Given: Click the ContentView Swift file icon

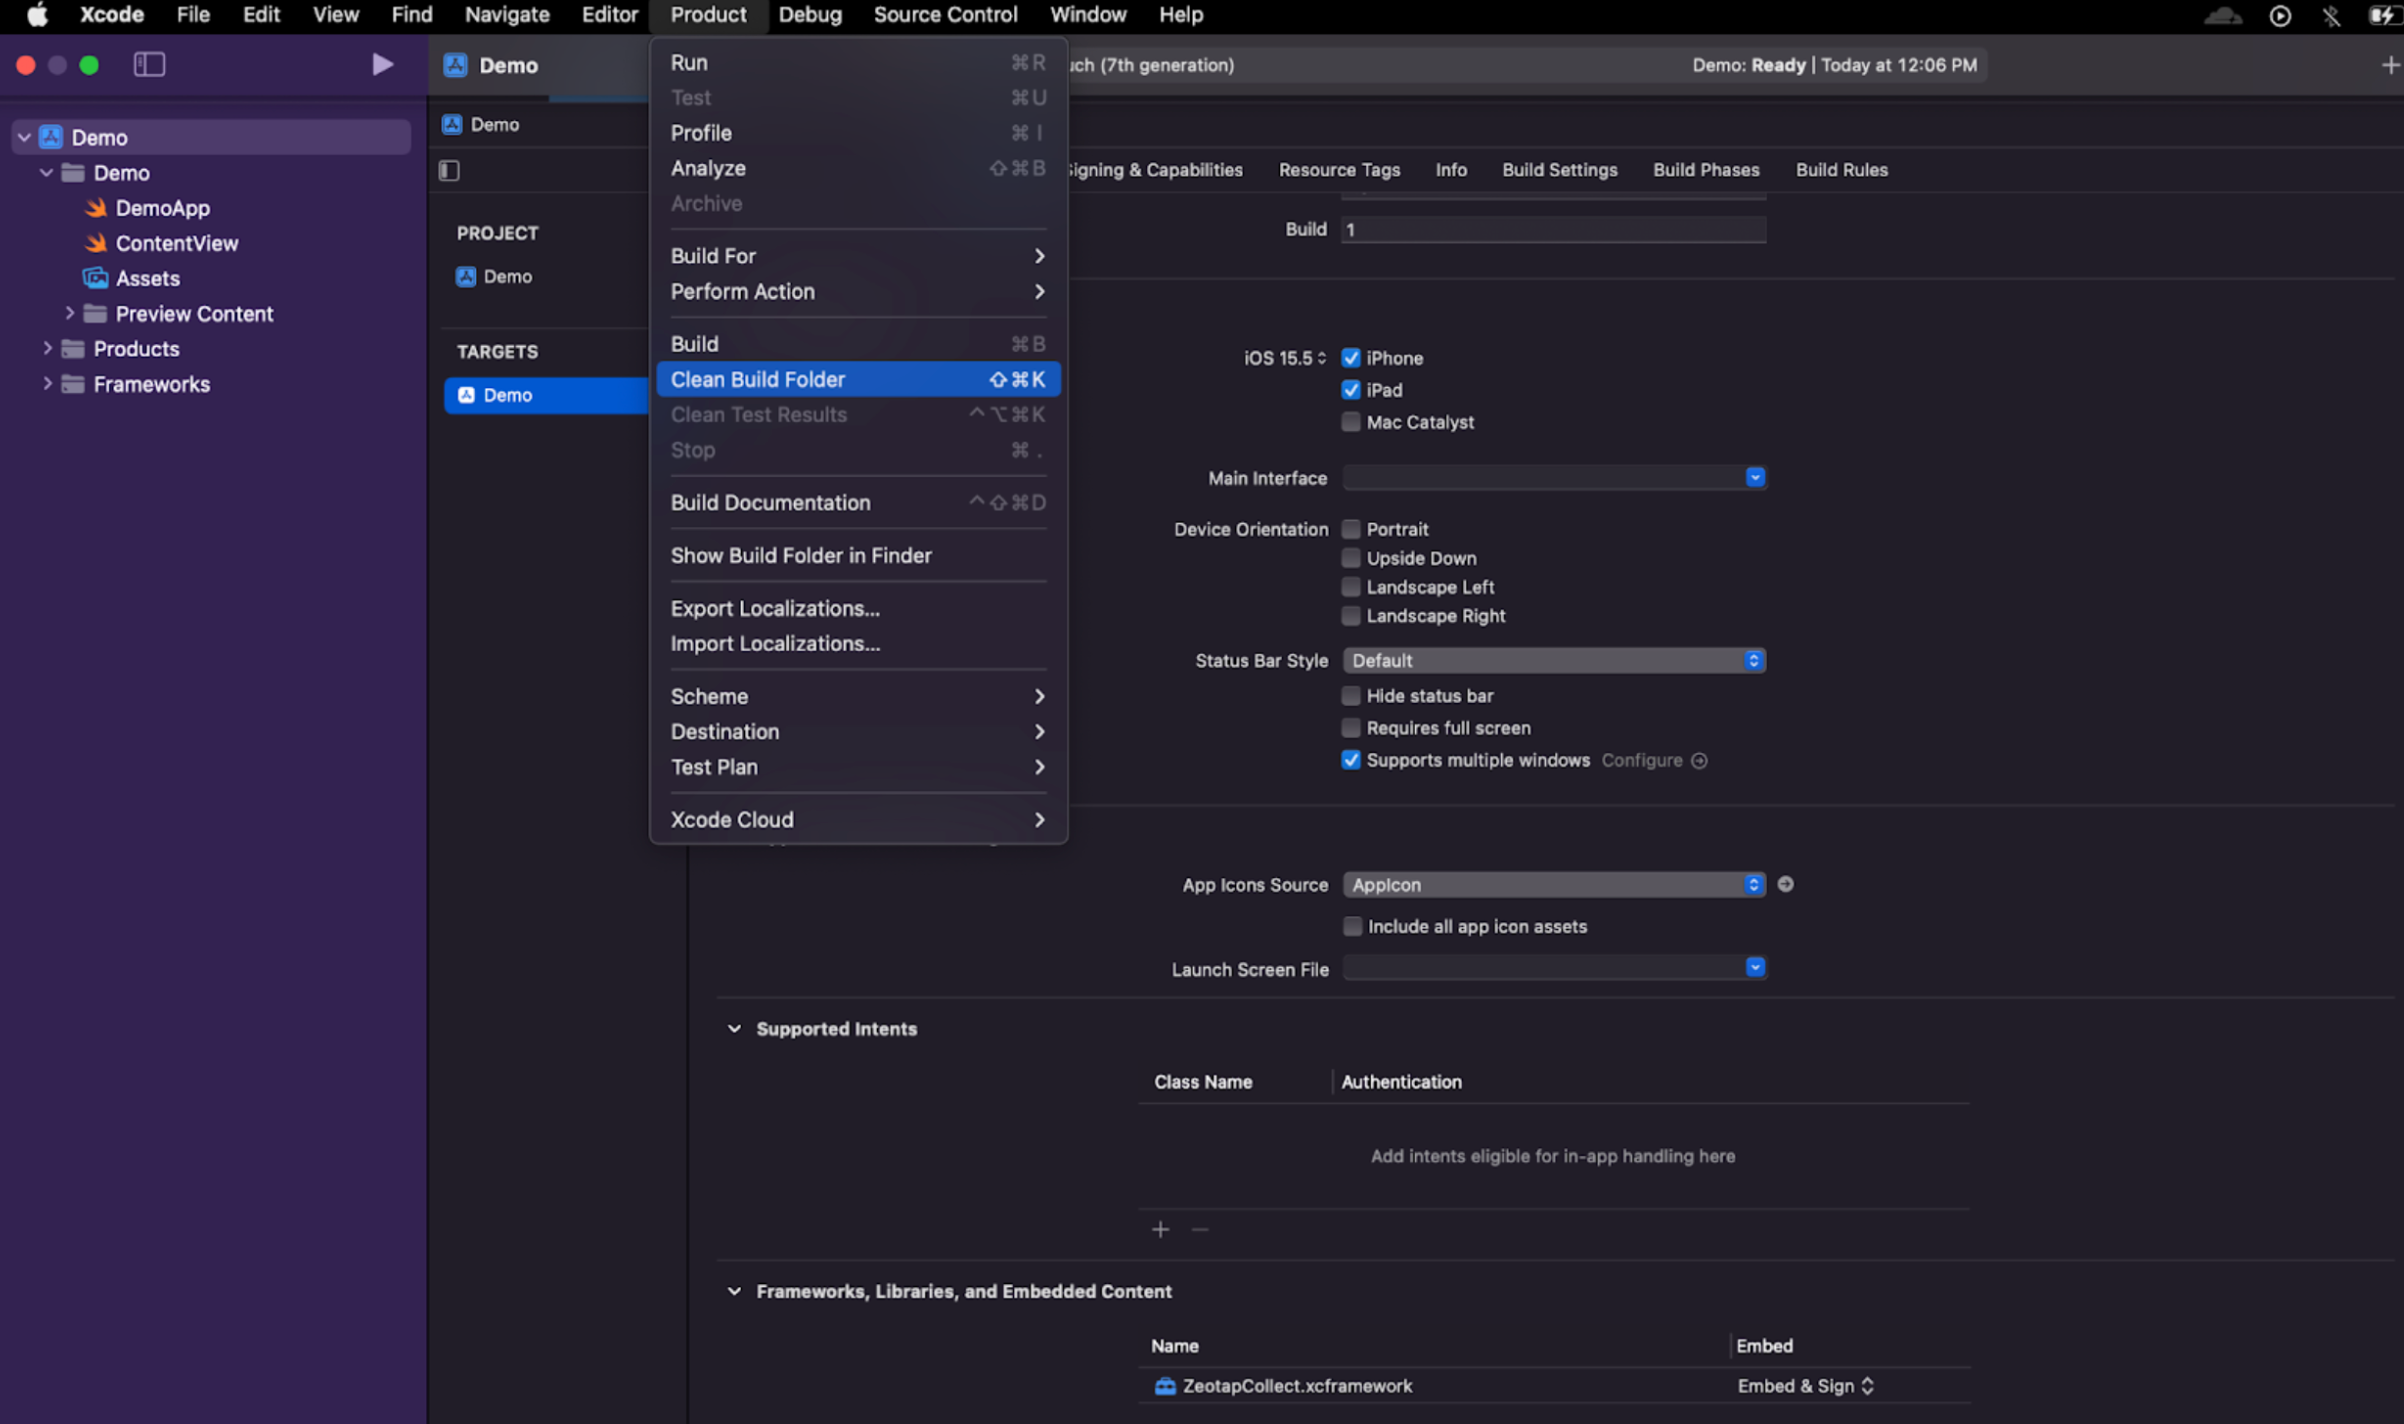Looking at the screenshot, I should click(x=96, y=243).
